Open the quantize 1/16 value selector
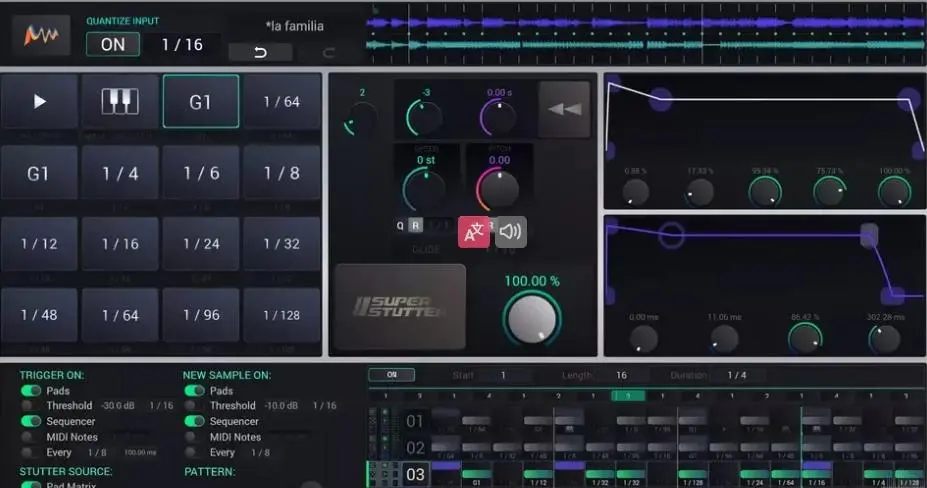Image resolution: width=927 pixels, height=488 pixels. point(182,44)
